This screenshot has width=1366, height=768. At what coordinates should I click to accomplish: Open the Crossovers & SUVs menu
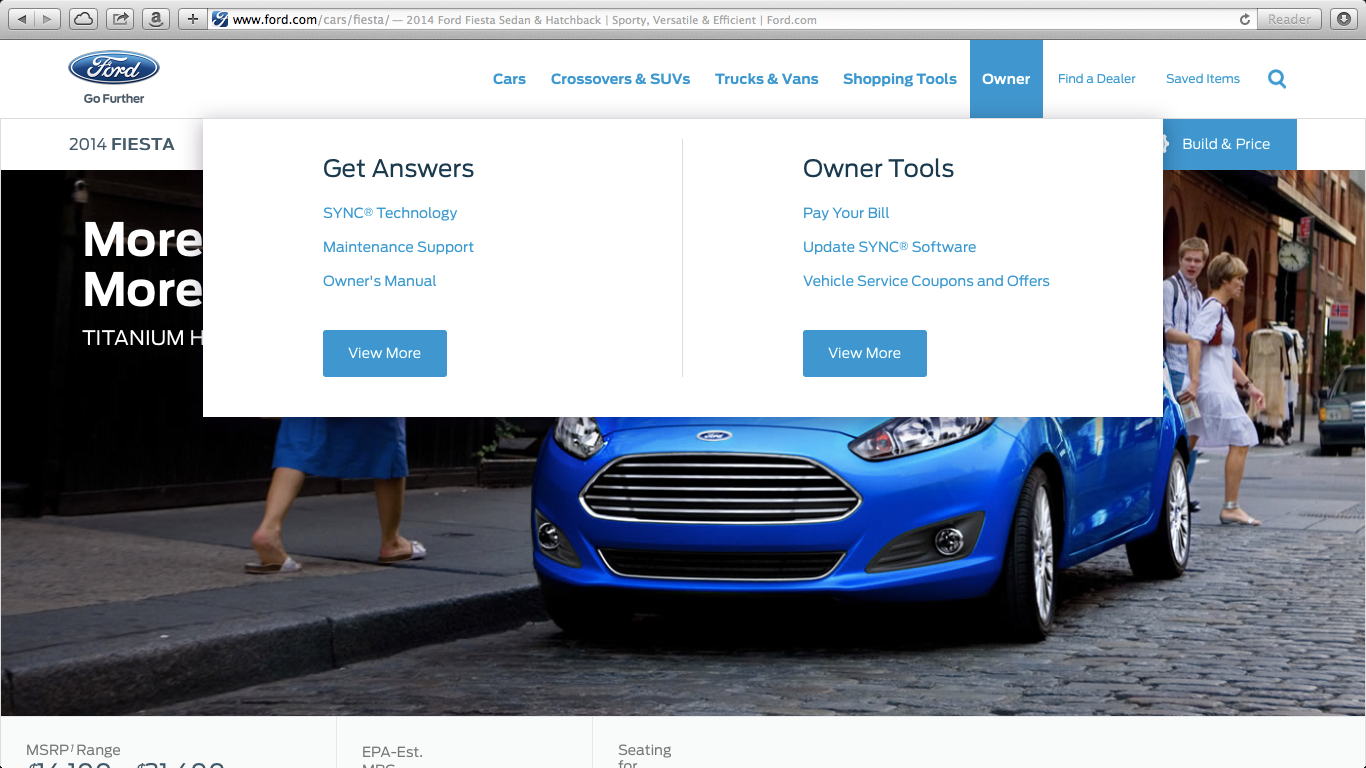(620, 79)
